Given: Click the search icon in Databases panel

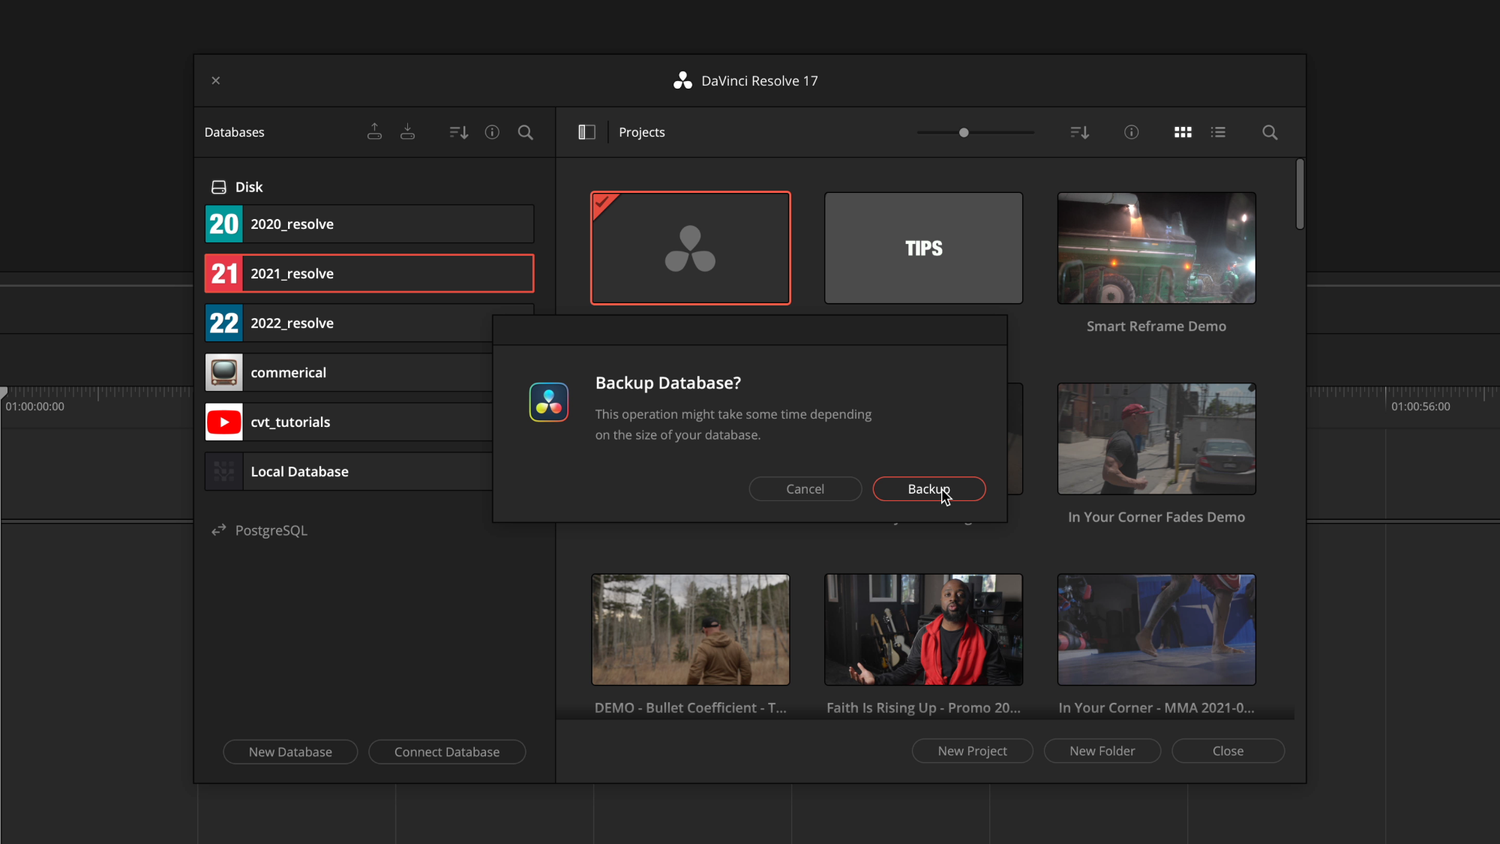Looking at the screenshot, I should 525,131.
